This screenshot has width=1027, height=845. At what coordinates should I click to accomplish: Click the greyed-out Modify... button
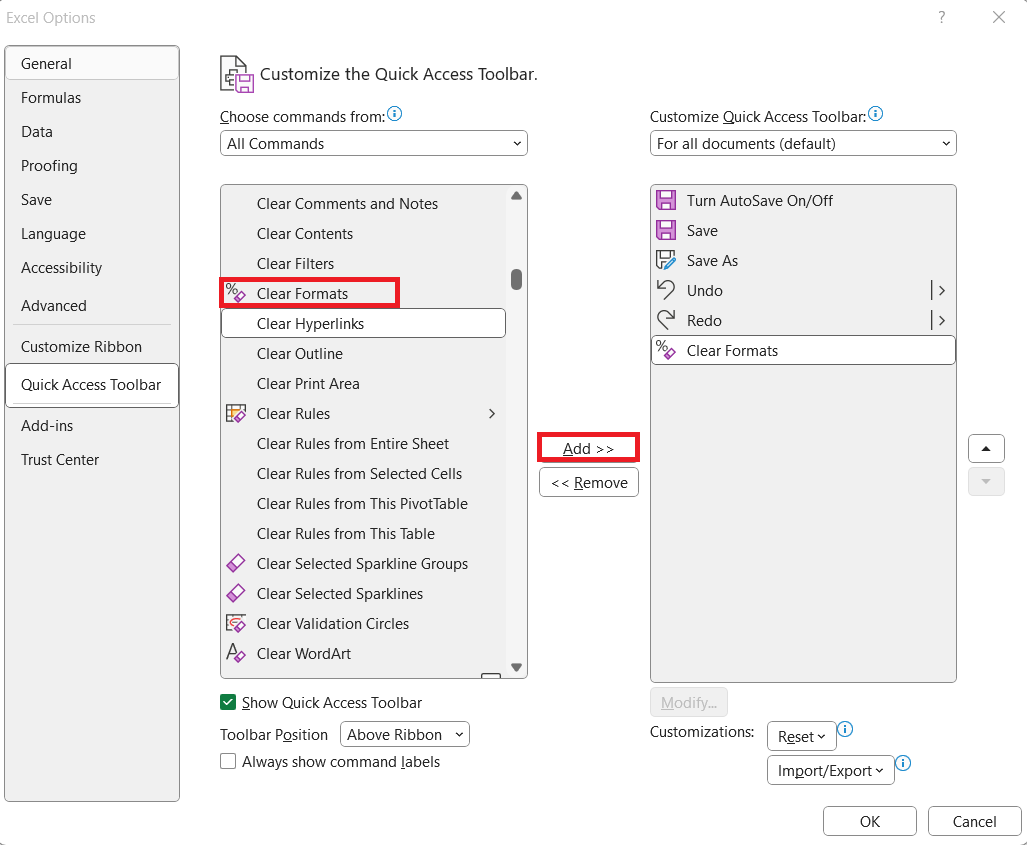pos(688,702)
